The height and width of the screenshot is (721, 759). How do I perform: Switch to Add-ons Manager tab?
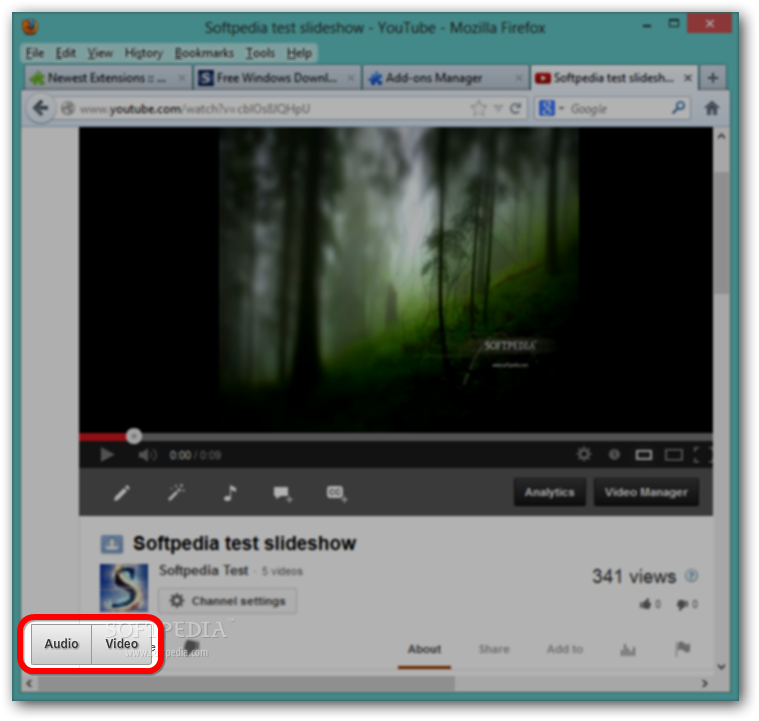click(445, 78)
